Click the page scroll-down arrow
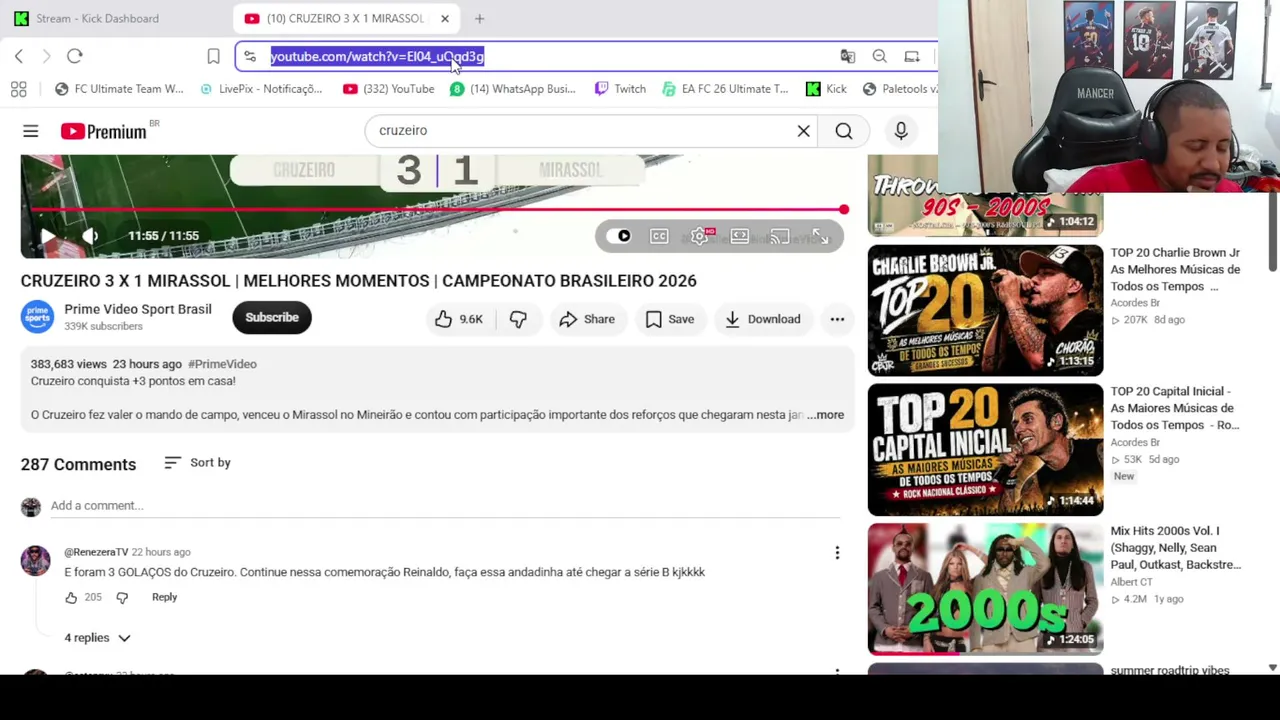Image resolution: width=1280 pixels, height=720 pixels. pyautogui.click(x=1273, y=667)
